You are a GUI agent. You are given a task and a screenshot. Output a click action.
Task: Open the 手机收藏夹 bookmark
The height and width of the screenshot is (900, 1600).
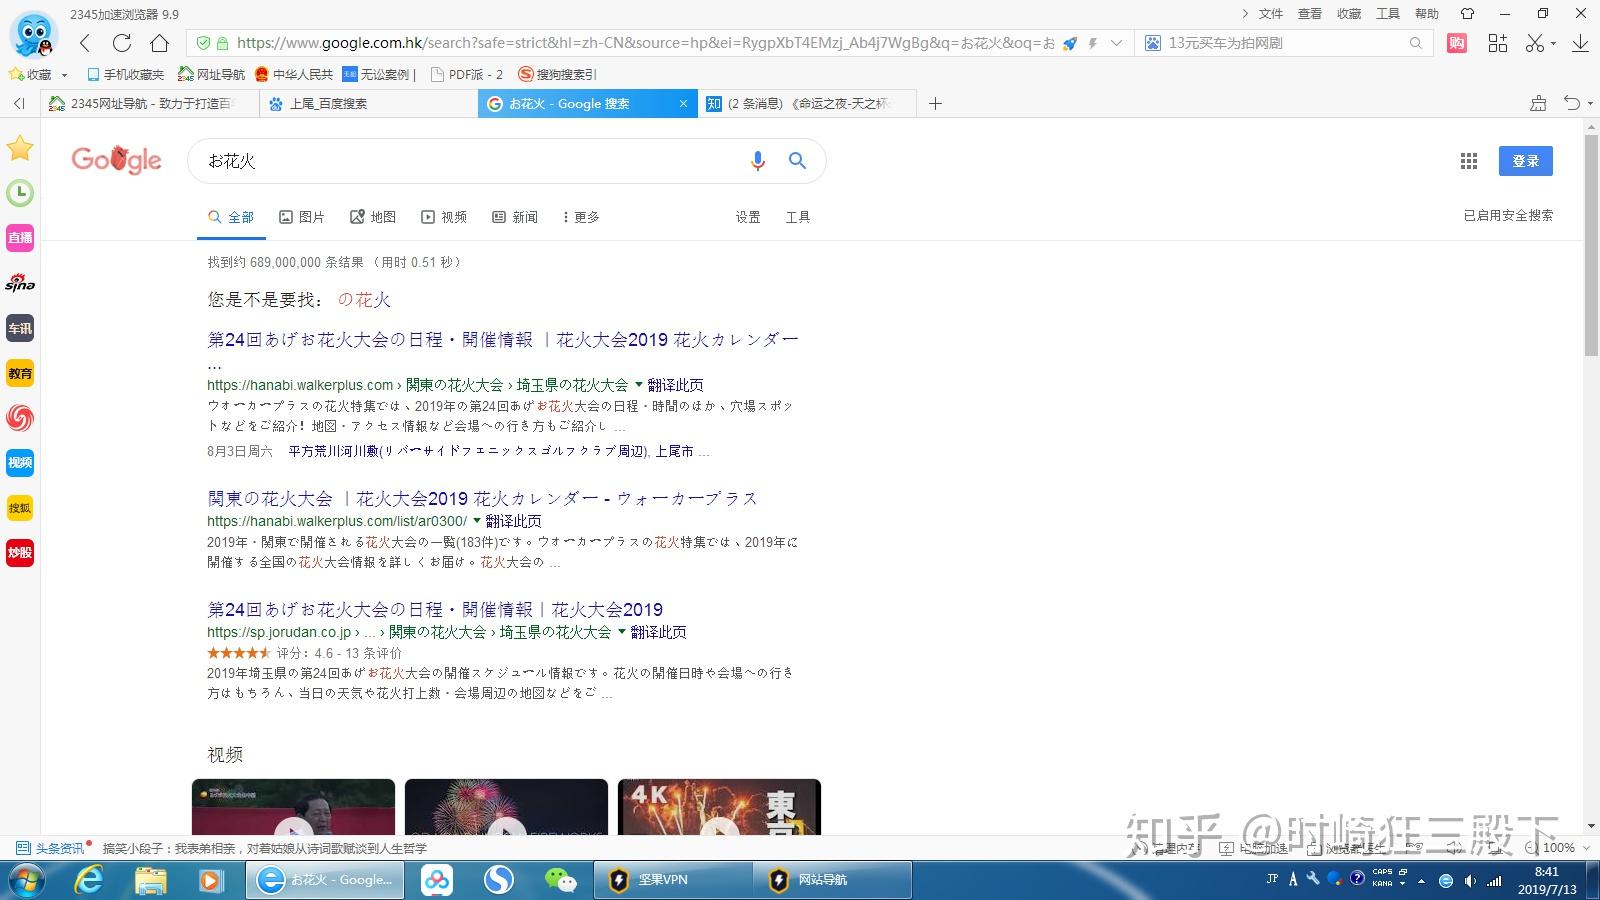point(125,74)
